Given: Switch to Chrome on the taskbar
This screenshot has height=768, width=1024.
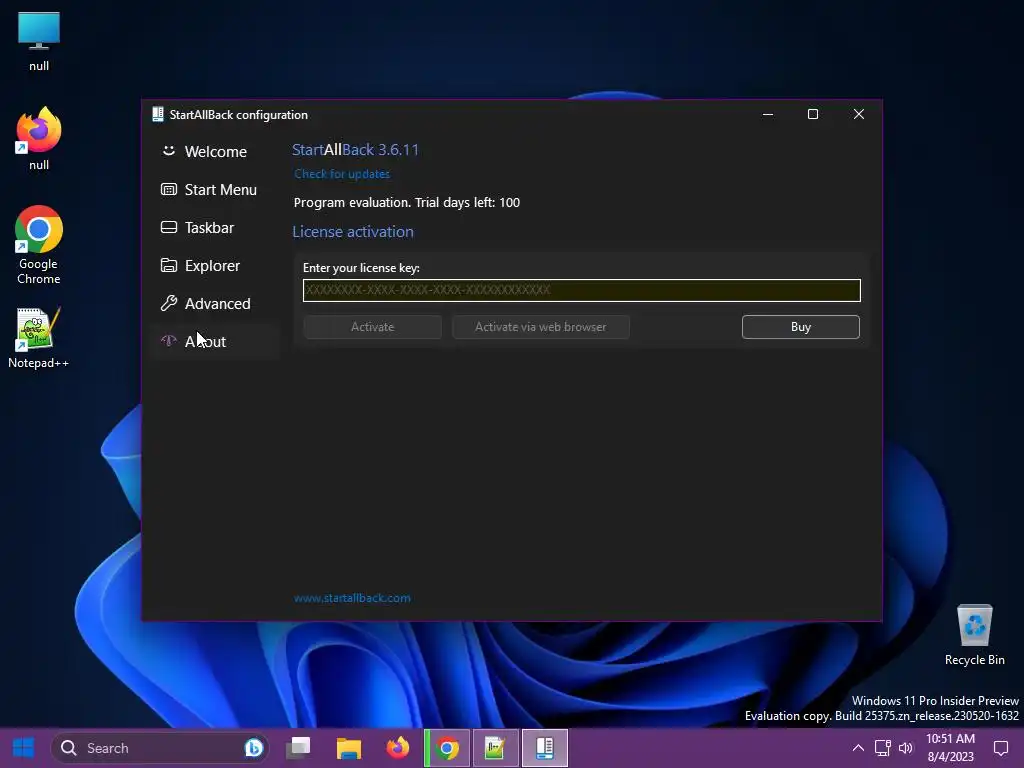Looking at the screenshot, I should pyautogui.click(x=447, y=748).
